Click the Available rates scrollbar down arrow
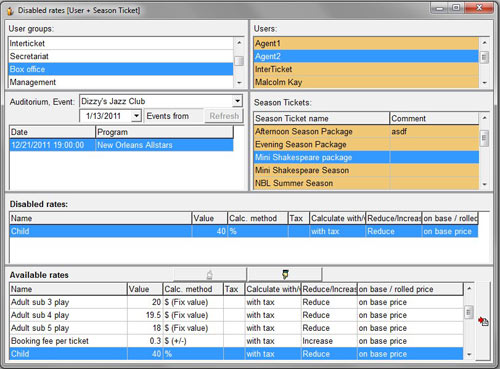The height and width of the screenshot is (369, 500). 469,354
